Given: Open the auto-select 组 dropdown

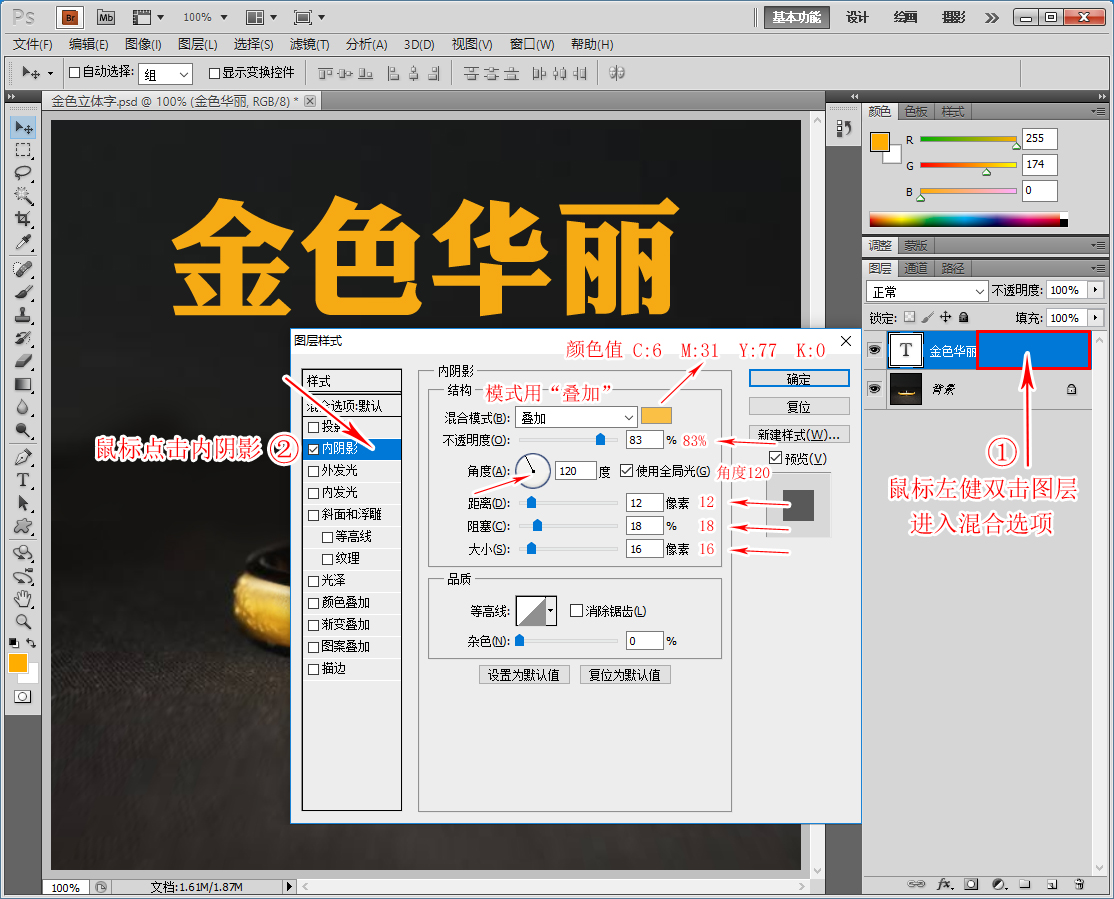Looking at the screenshot, I should coord(165,73).
